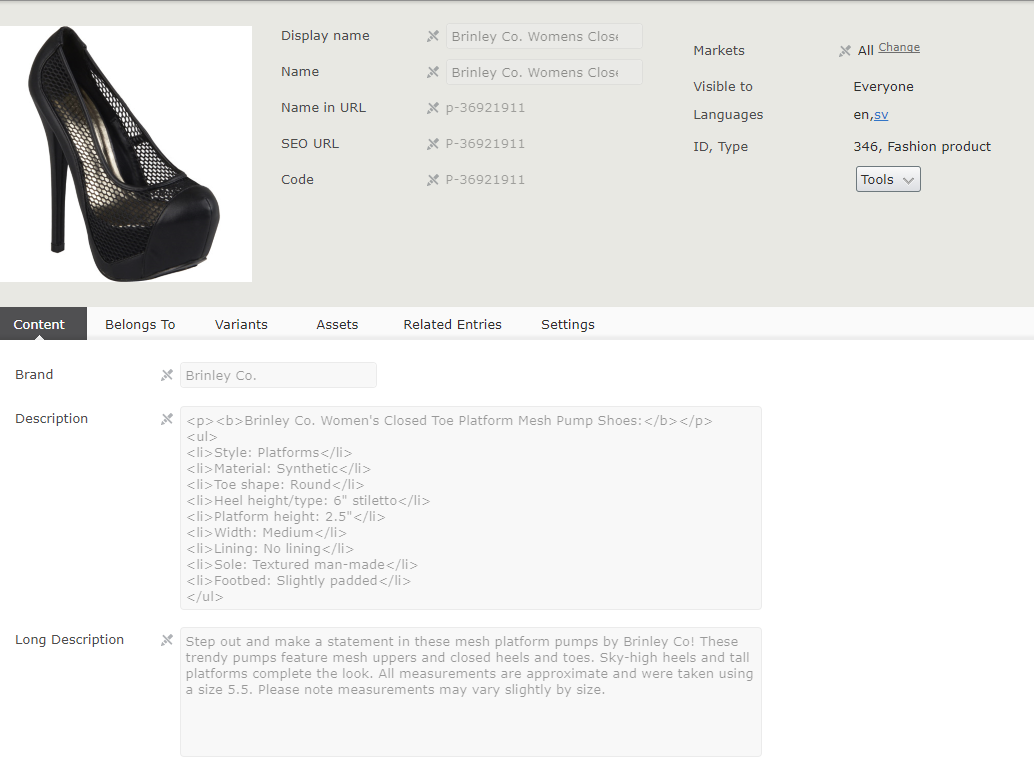Click the 'Visible to' label
Viewport: 1034px width, 764px height.
coord(723,86)
